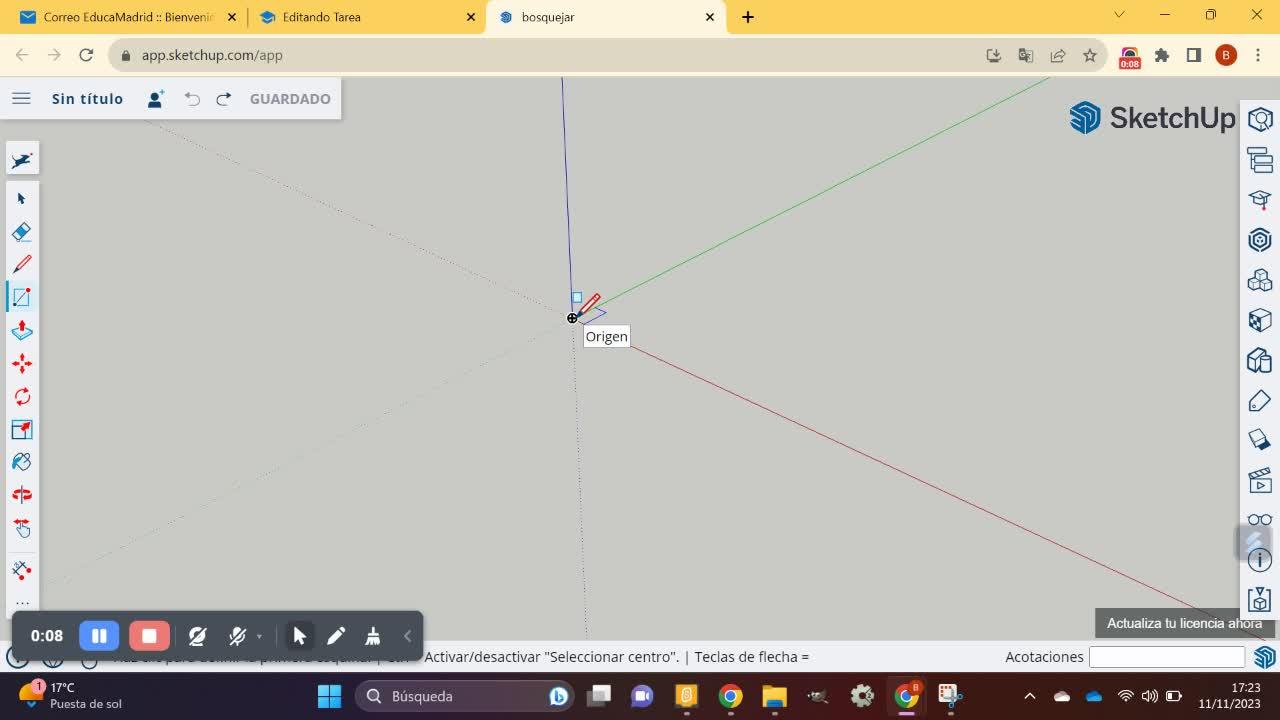Activate the Orbit tool
This screenshot has height=720, width=1280.
pos(22,495)
